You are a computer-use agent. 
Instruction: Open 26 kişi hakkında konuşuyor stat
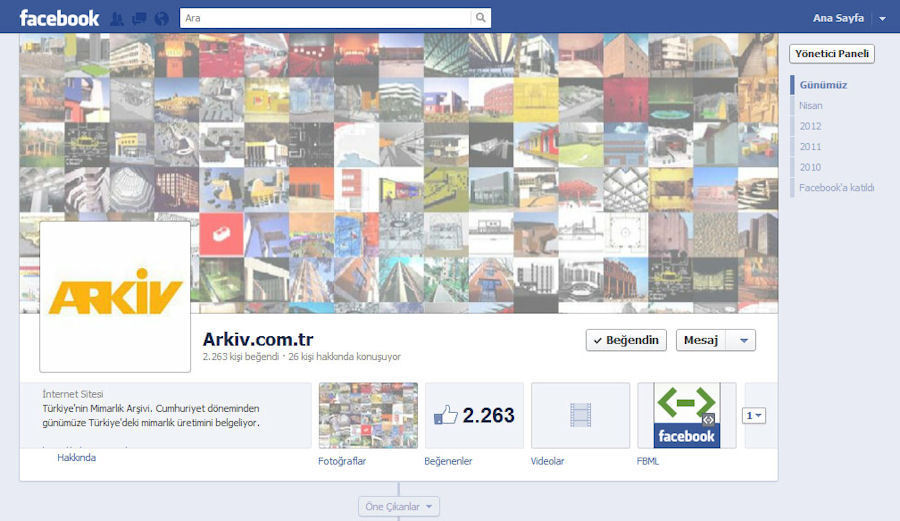344,357
